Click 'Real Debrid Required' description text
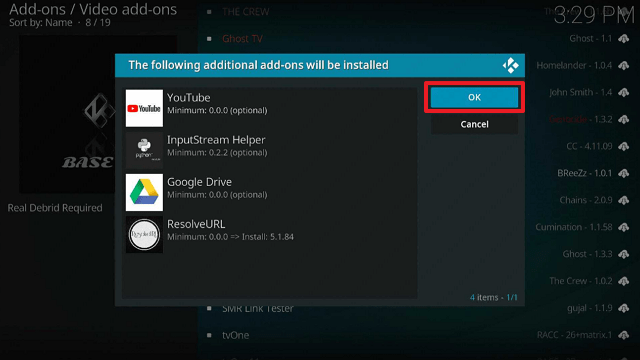Viewport: 640px width, 360px height. tap(55, 208)
